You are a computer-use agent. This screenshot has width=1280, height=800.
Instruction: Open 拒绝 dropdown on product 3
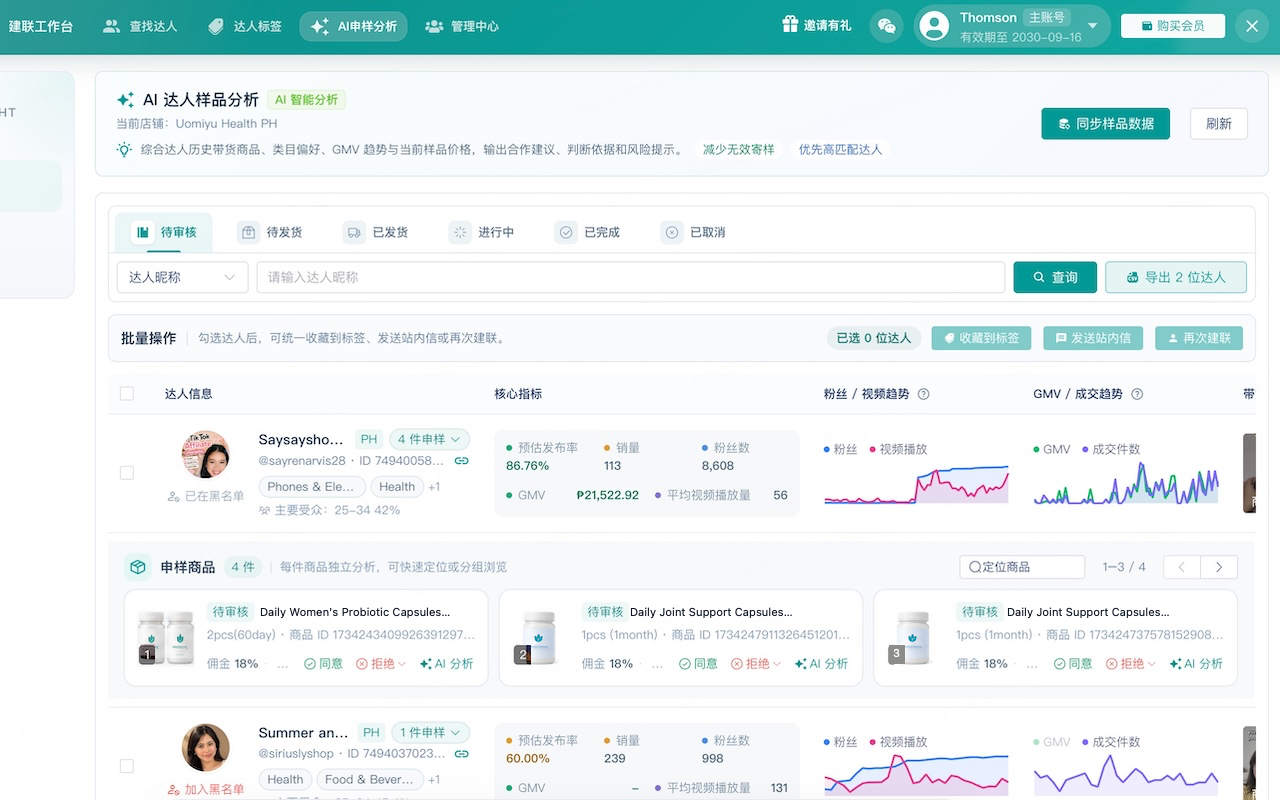pos(1130,663)
